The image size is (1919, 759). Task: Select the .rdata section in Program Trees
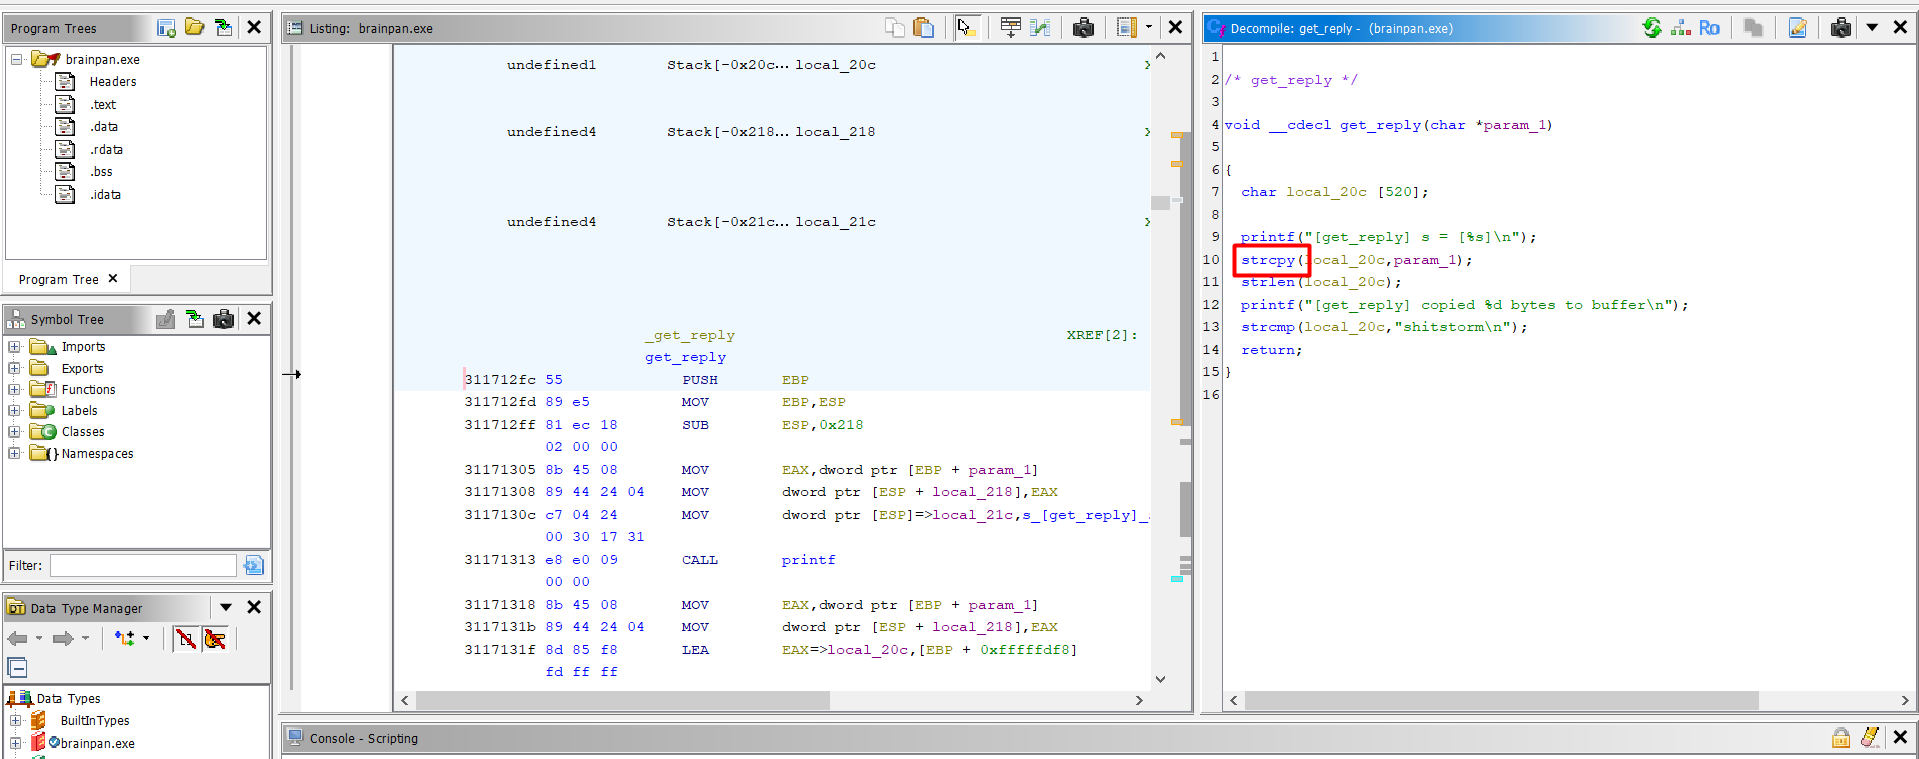click(106, 150)
